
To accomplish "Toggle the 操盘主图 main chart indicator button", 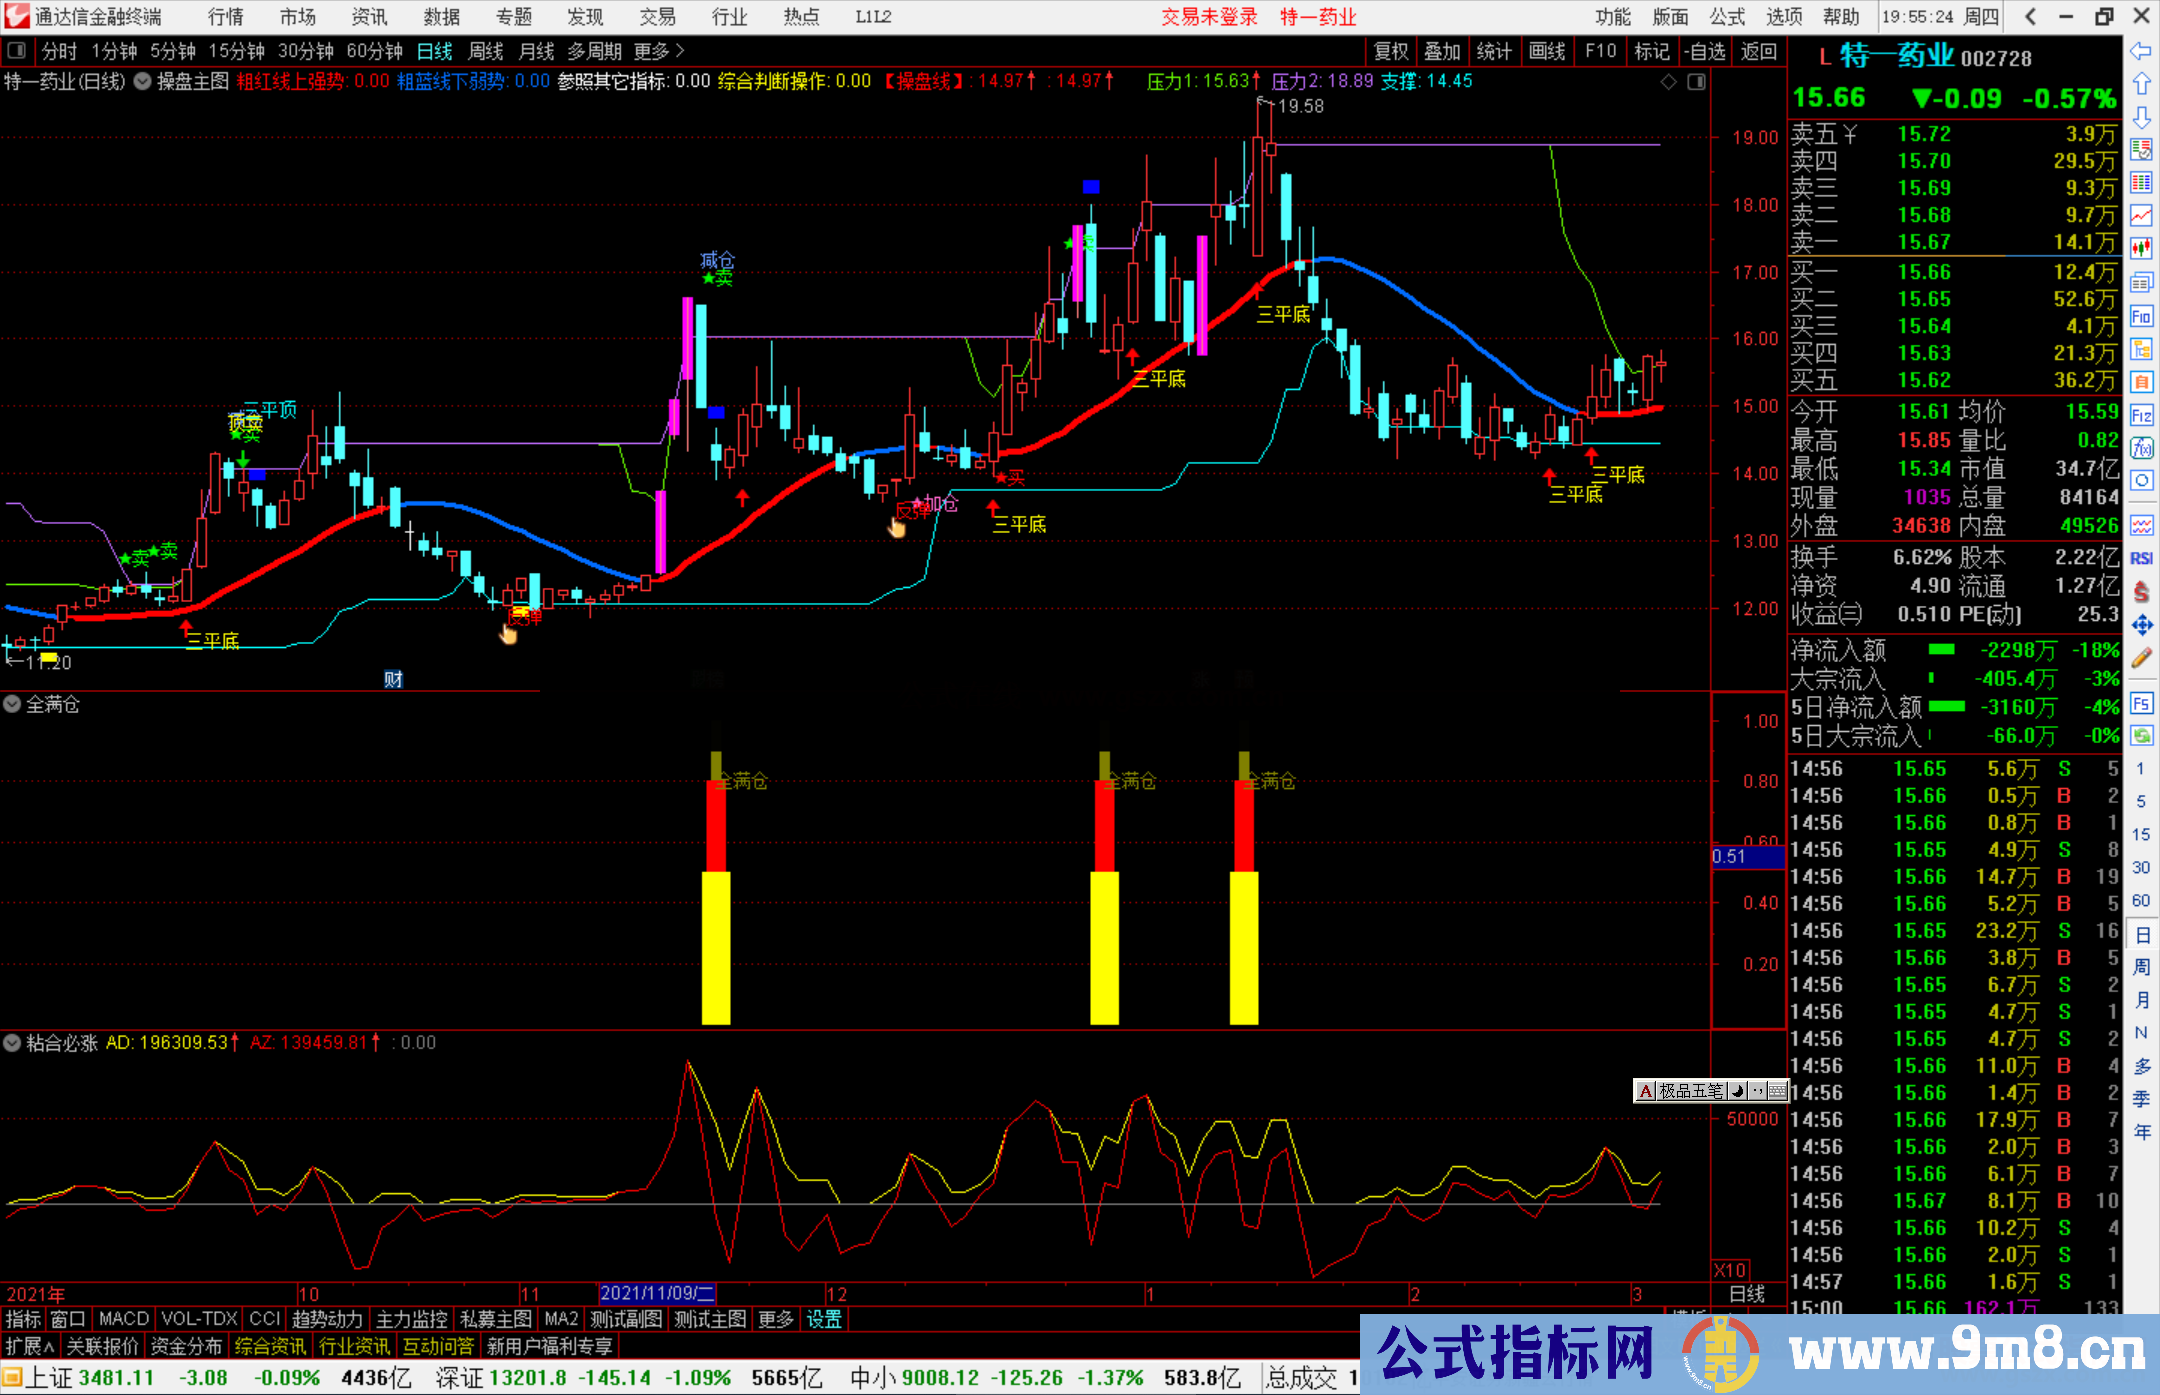I will [x=143, y=81].
